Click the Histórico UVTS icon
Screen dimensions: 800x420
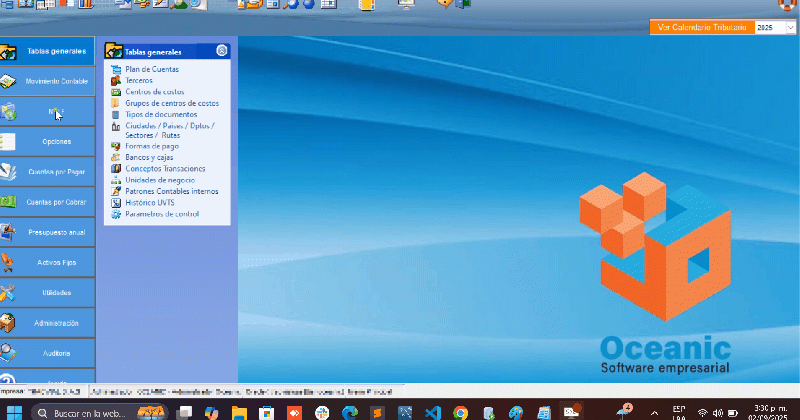(116, 203)
